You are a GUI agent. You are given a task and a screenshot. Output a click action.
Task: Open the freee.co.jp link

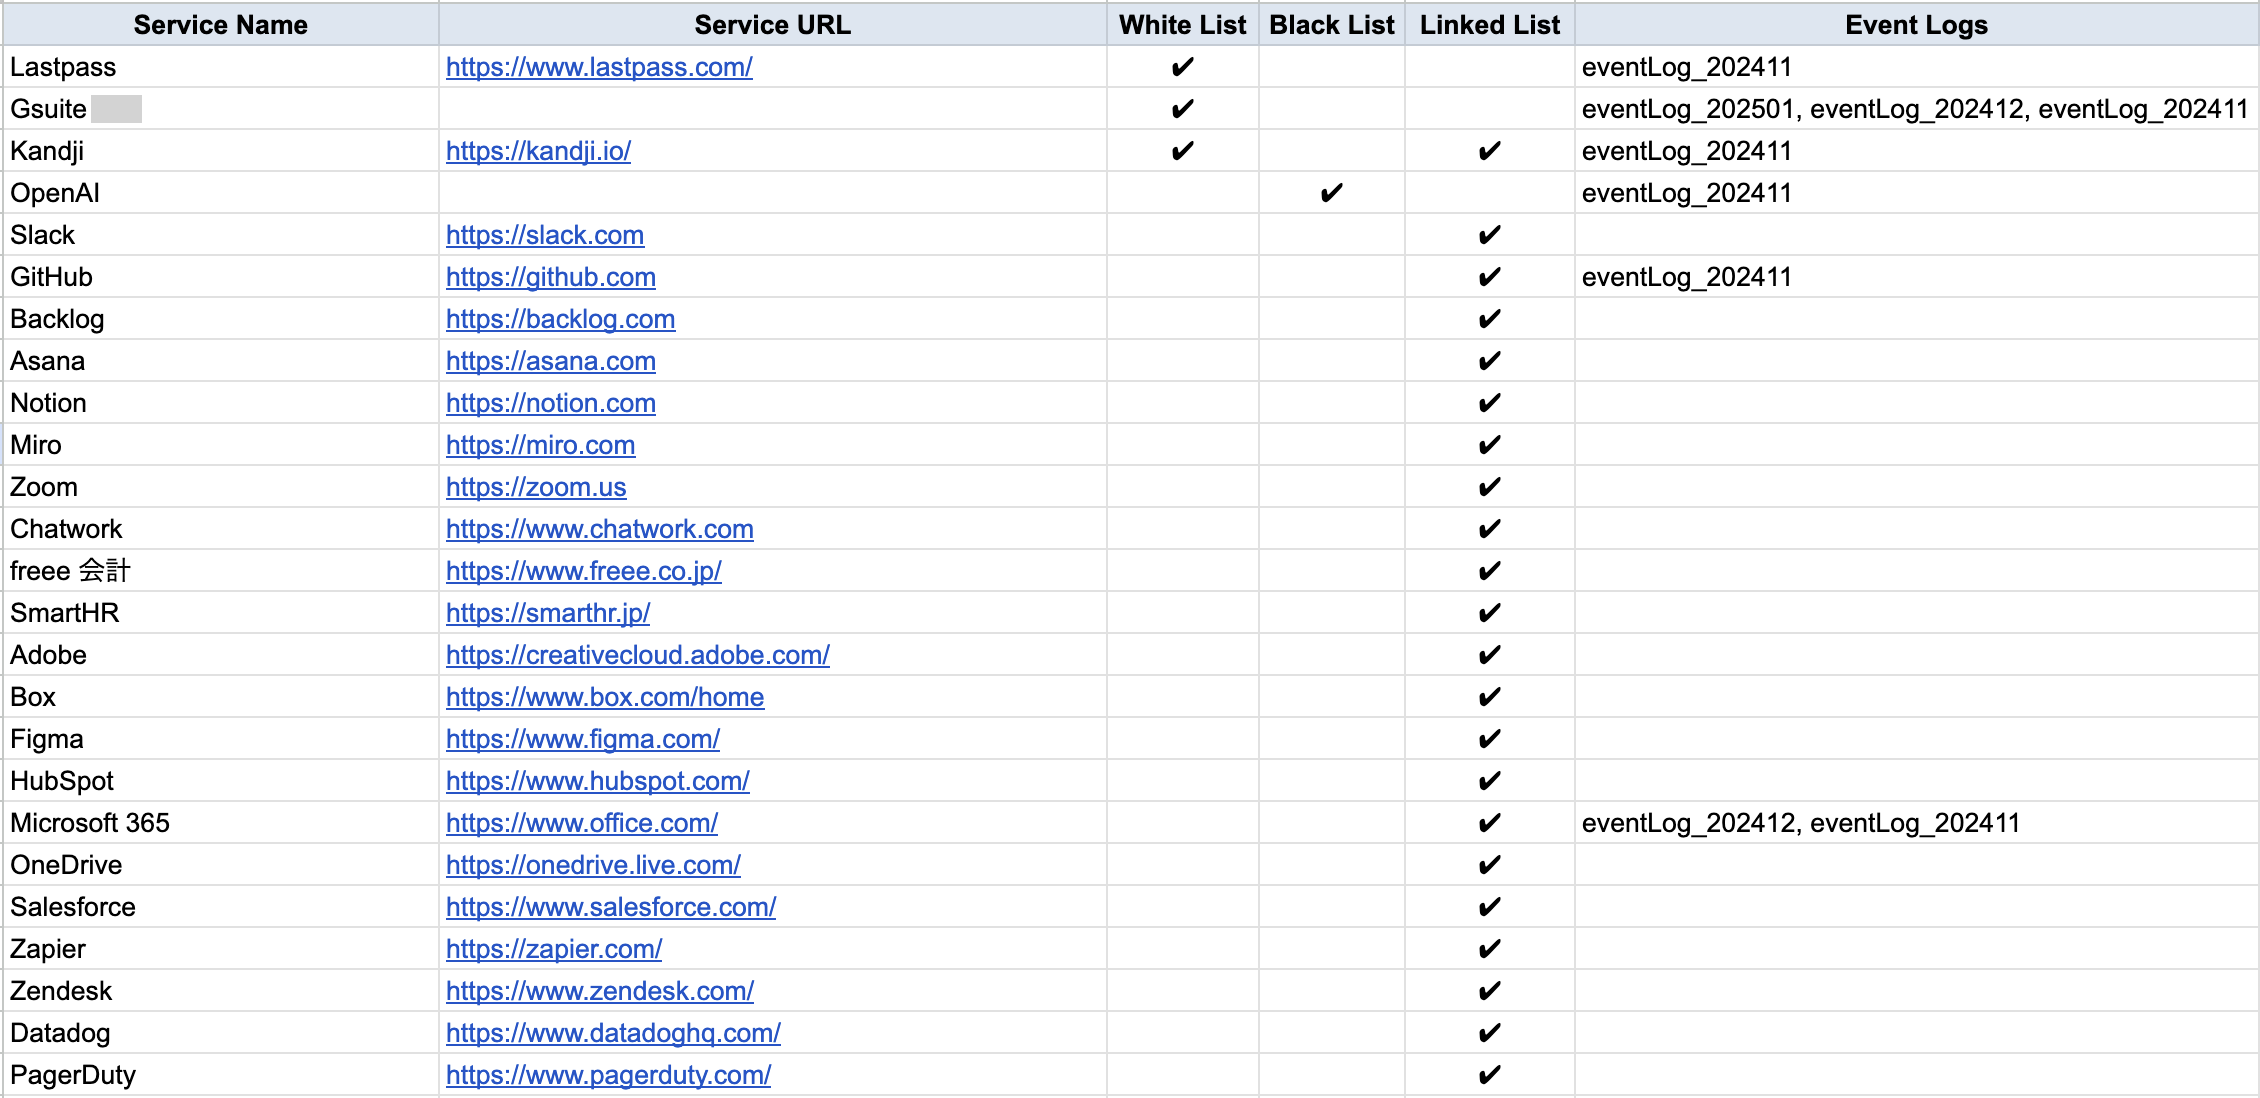(584, 571)
